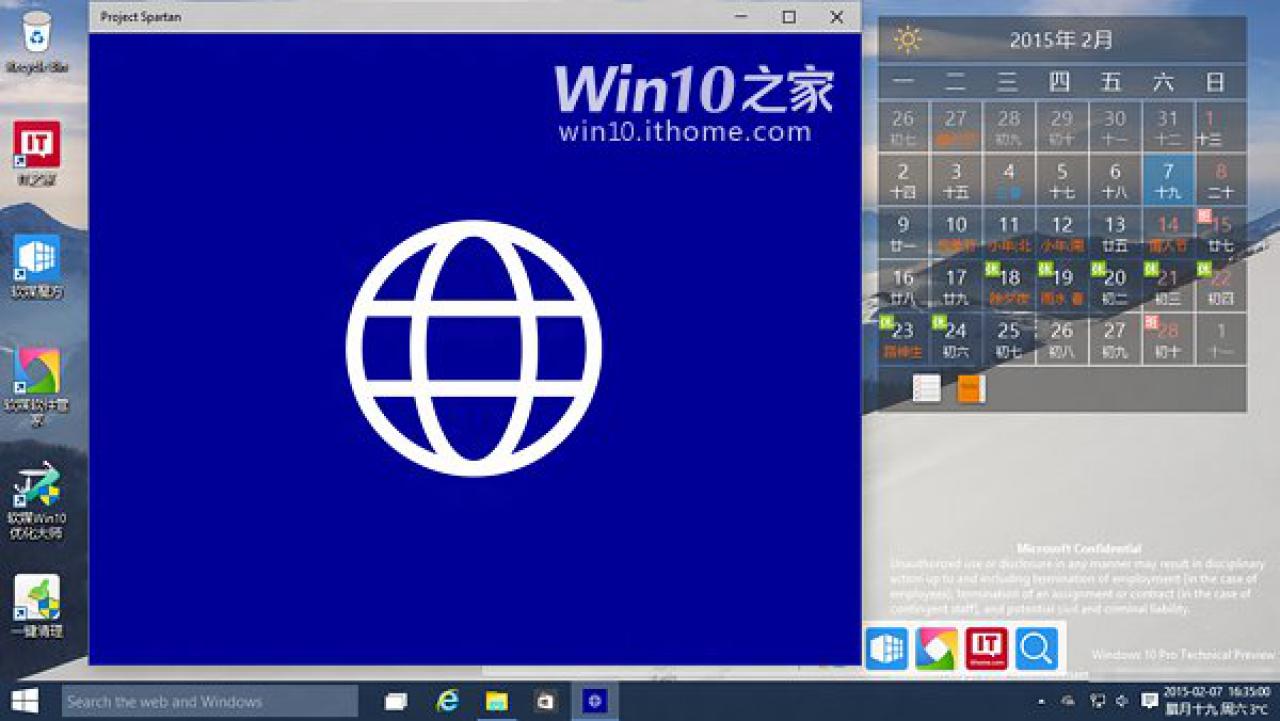Open Task View from the taskbar

pyautogui.click(x=396, y=701)
